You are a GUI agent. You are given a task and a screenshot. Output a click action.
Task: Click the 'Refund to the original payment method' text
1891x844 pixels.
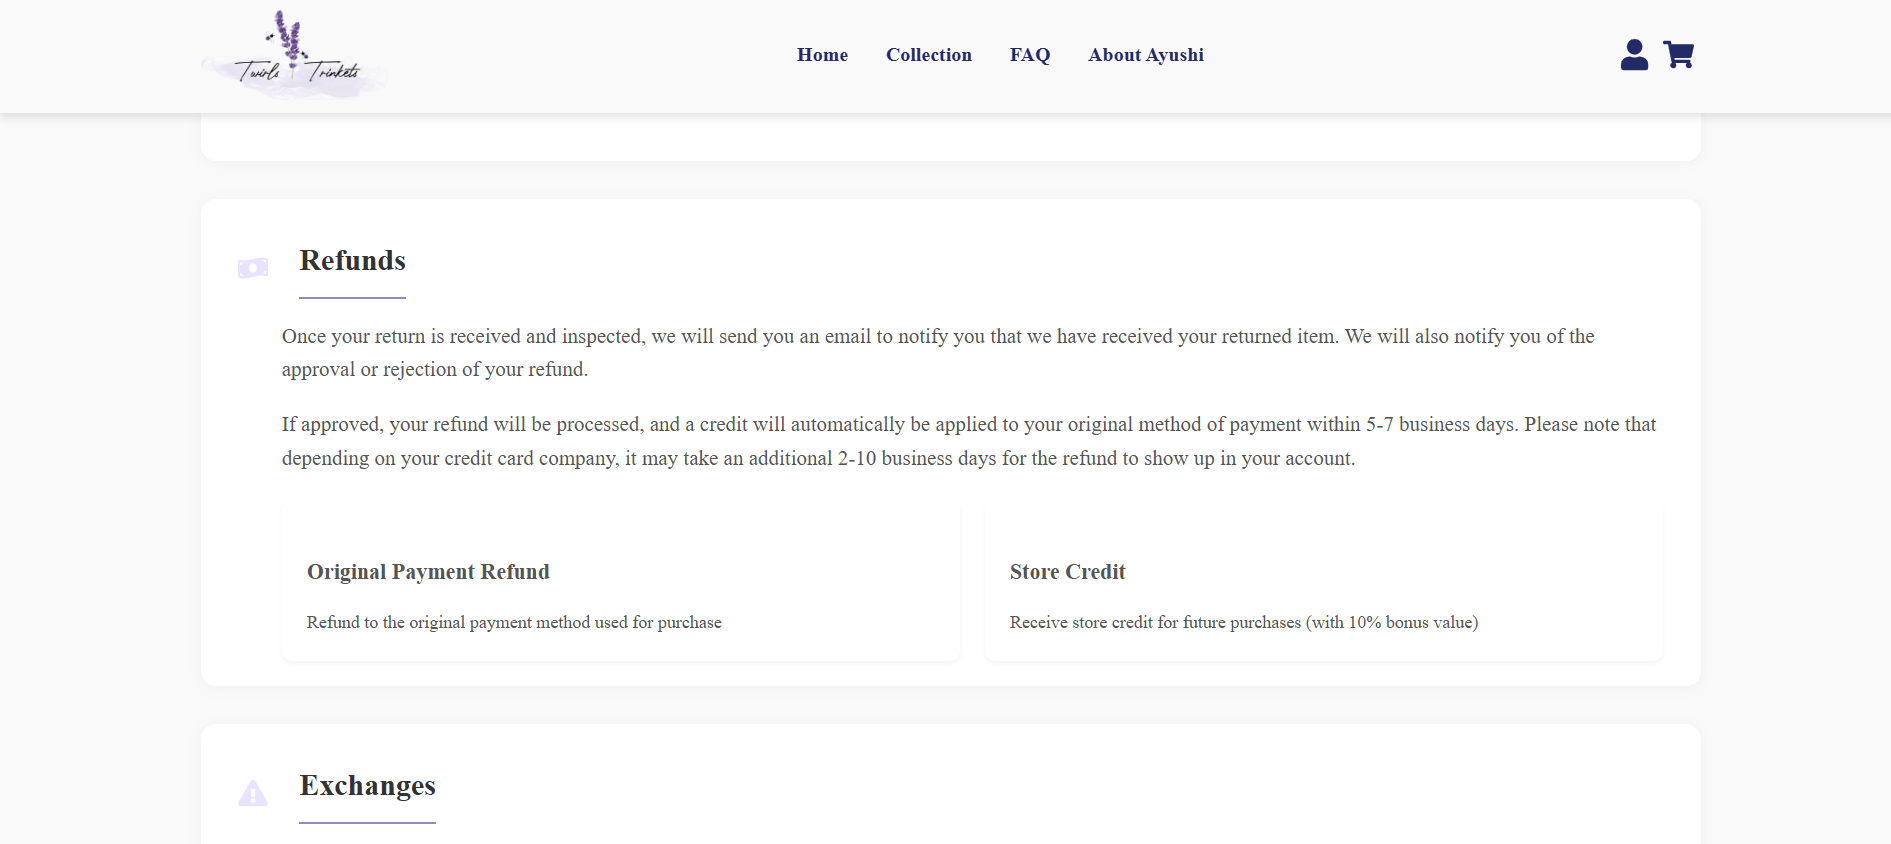click(514, 622)
